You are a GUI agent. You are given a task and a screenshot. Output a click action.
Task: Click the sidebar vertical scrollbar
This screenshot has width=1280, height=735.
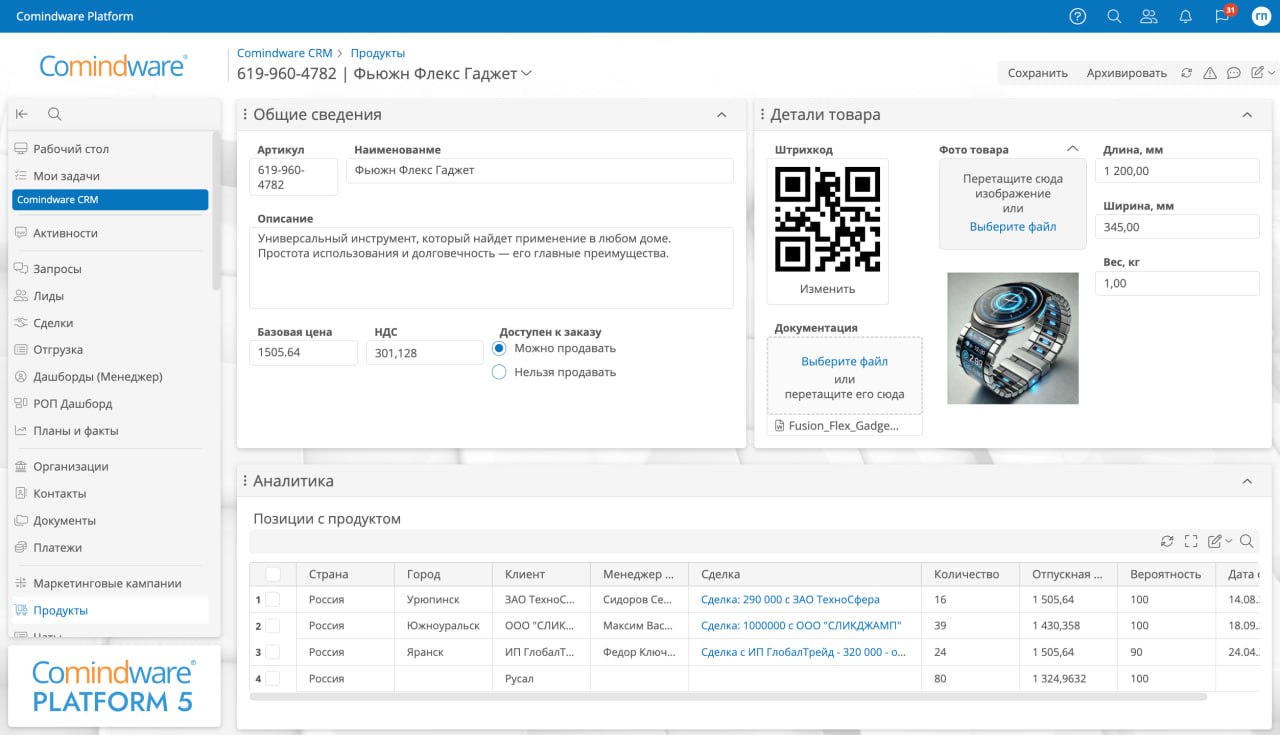click(x=216, y=210)
